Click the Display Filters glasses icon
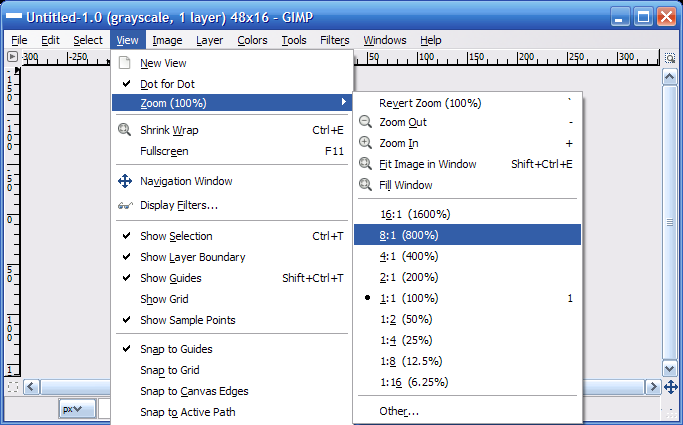The height and width of the screenshot is (425, 683). tap(125, 206)
